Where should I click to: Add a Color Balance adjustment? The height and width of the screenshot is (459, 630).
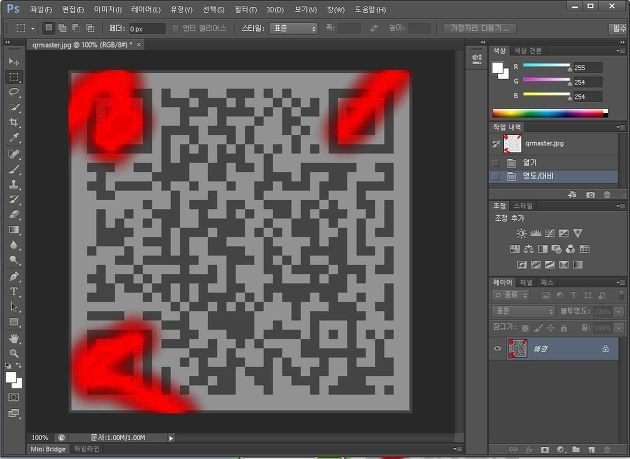(x=529, y=249)
